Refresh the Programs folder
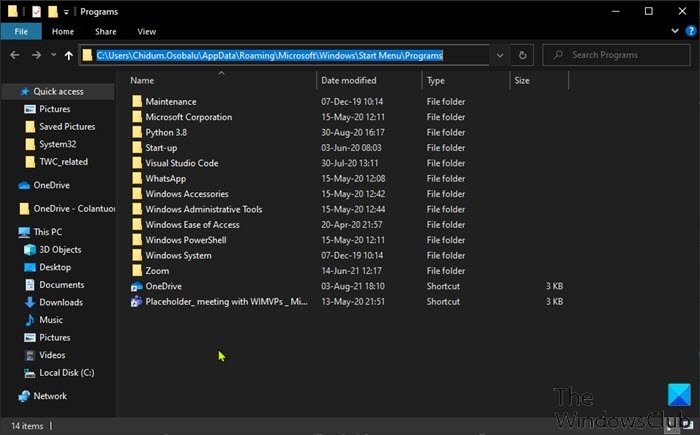 [522, 55]
